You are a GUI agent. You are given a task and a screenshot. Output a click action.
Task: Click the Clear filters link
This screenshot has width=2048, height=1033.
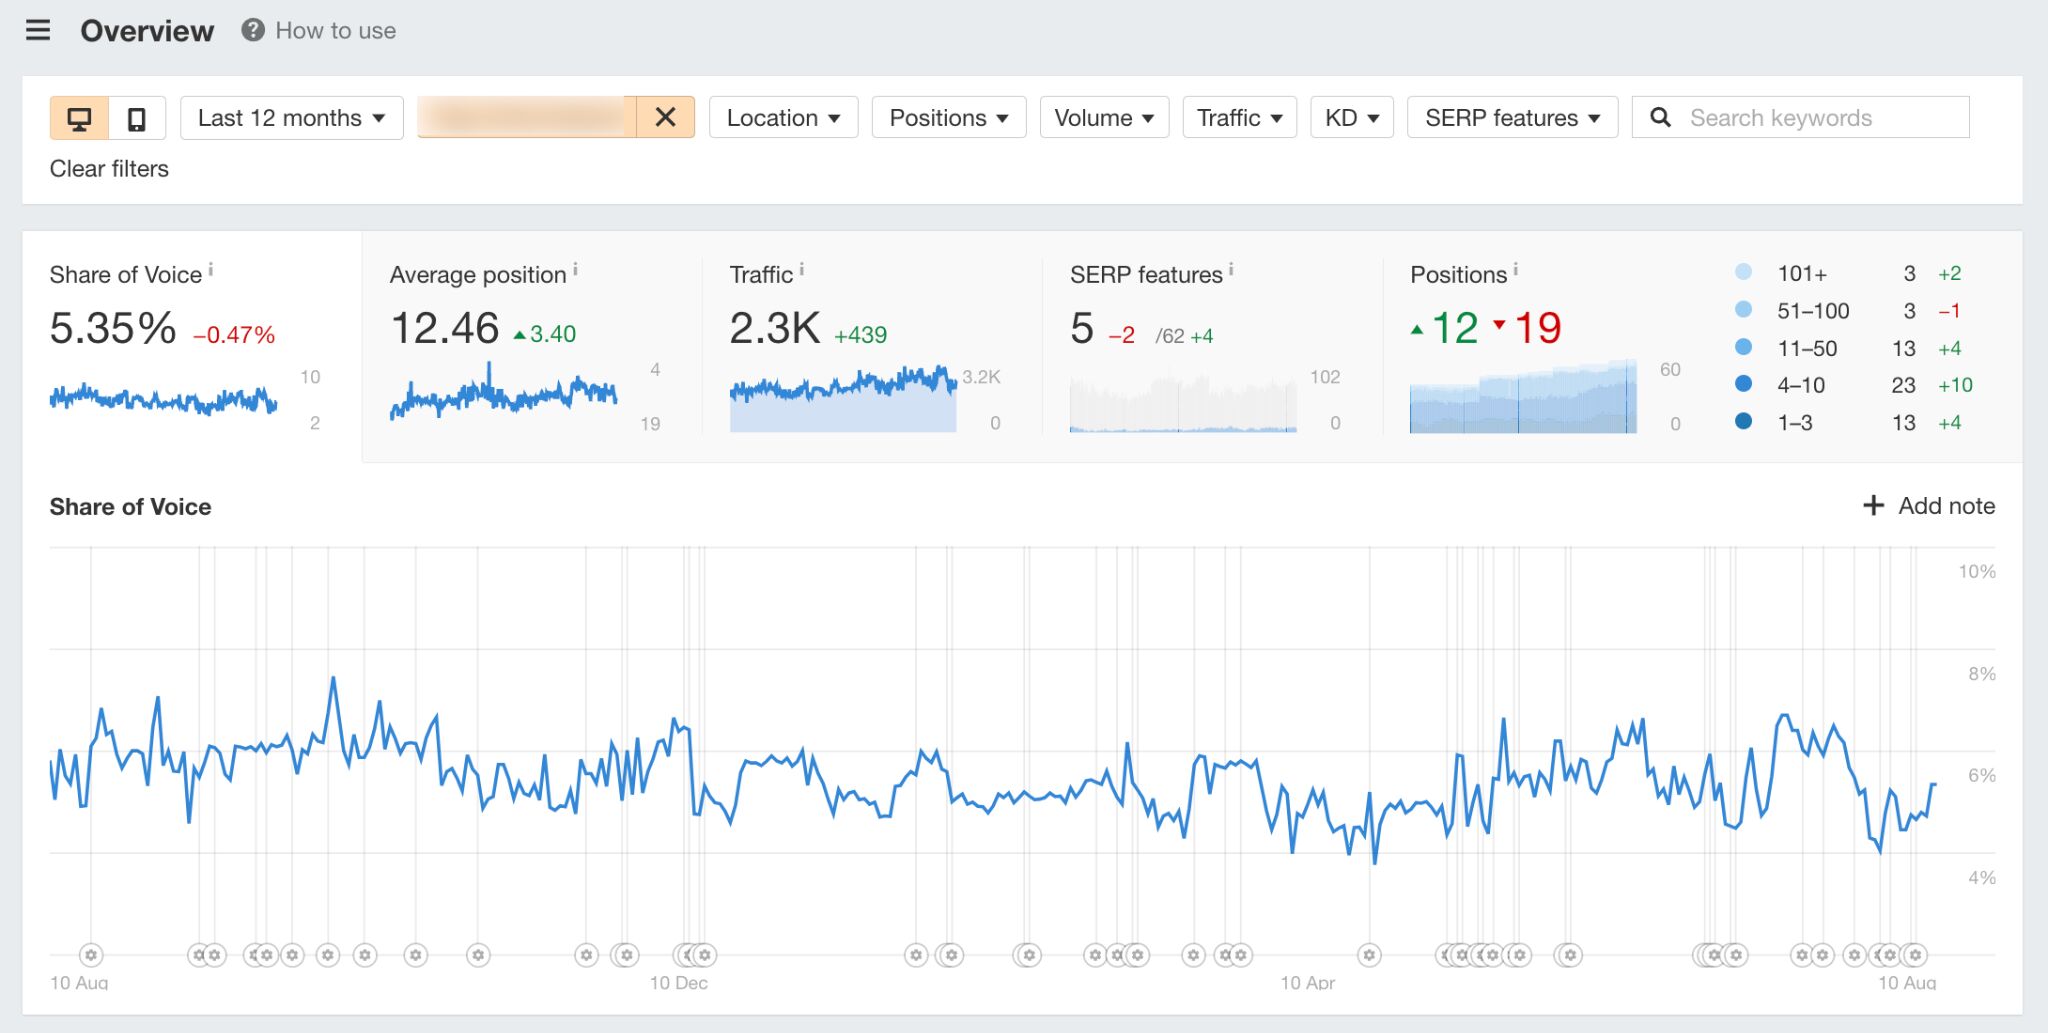[x=109, y=169]
